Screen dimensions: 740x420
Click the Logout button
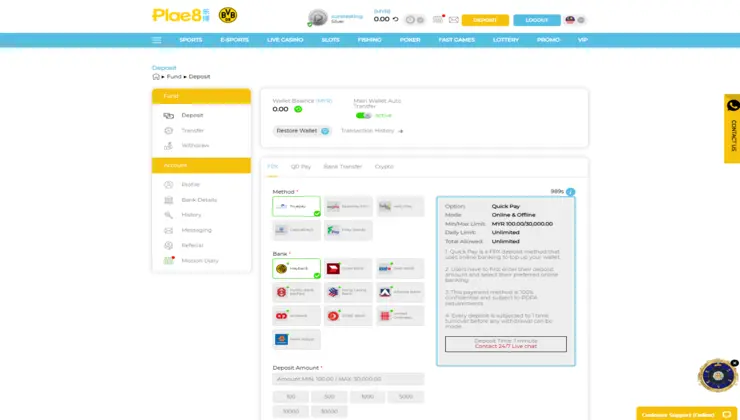(x=537, y=20)
